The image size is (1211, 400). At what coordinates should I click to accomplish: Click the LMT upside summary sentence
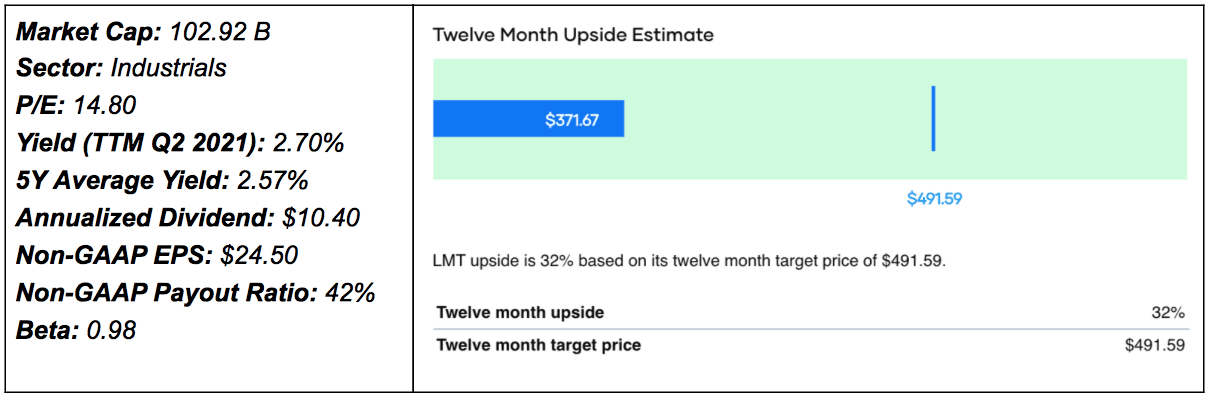(689, 262)
